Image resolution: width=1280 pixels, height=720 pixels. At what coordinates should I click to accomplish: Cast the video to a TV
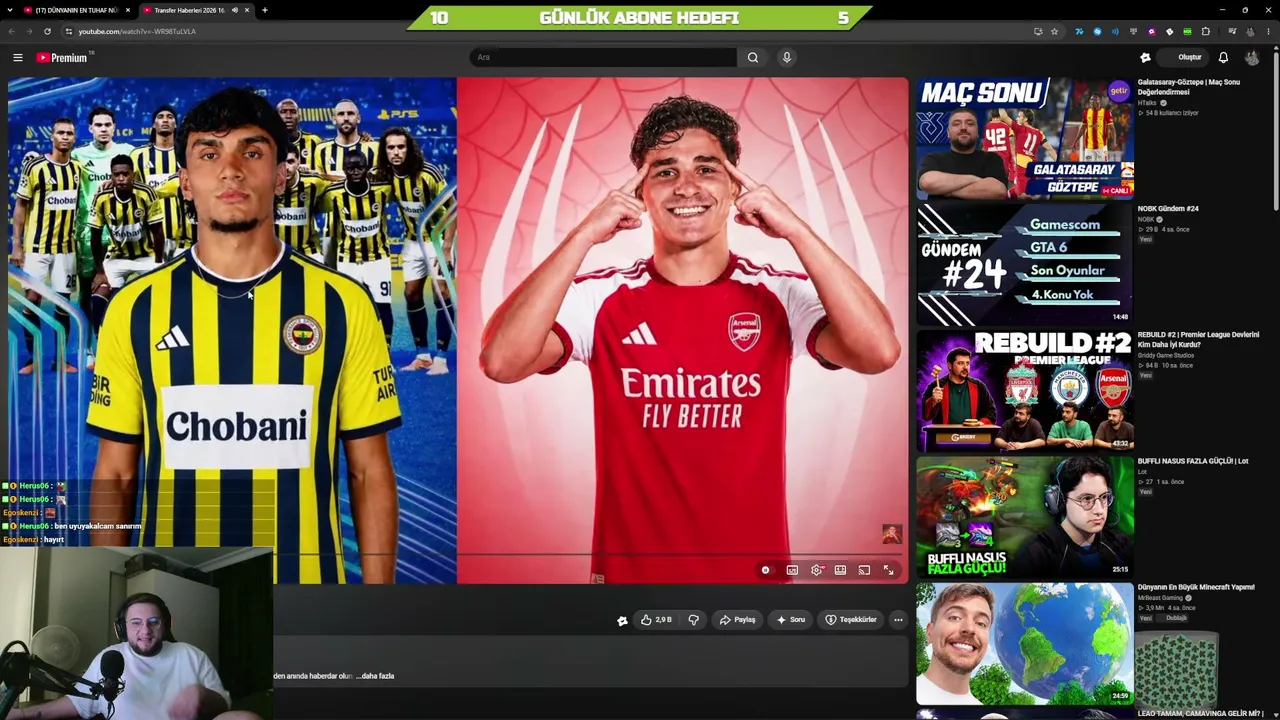865,570
